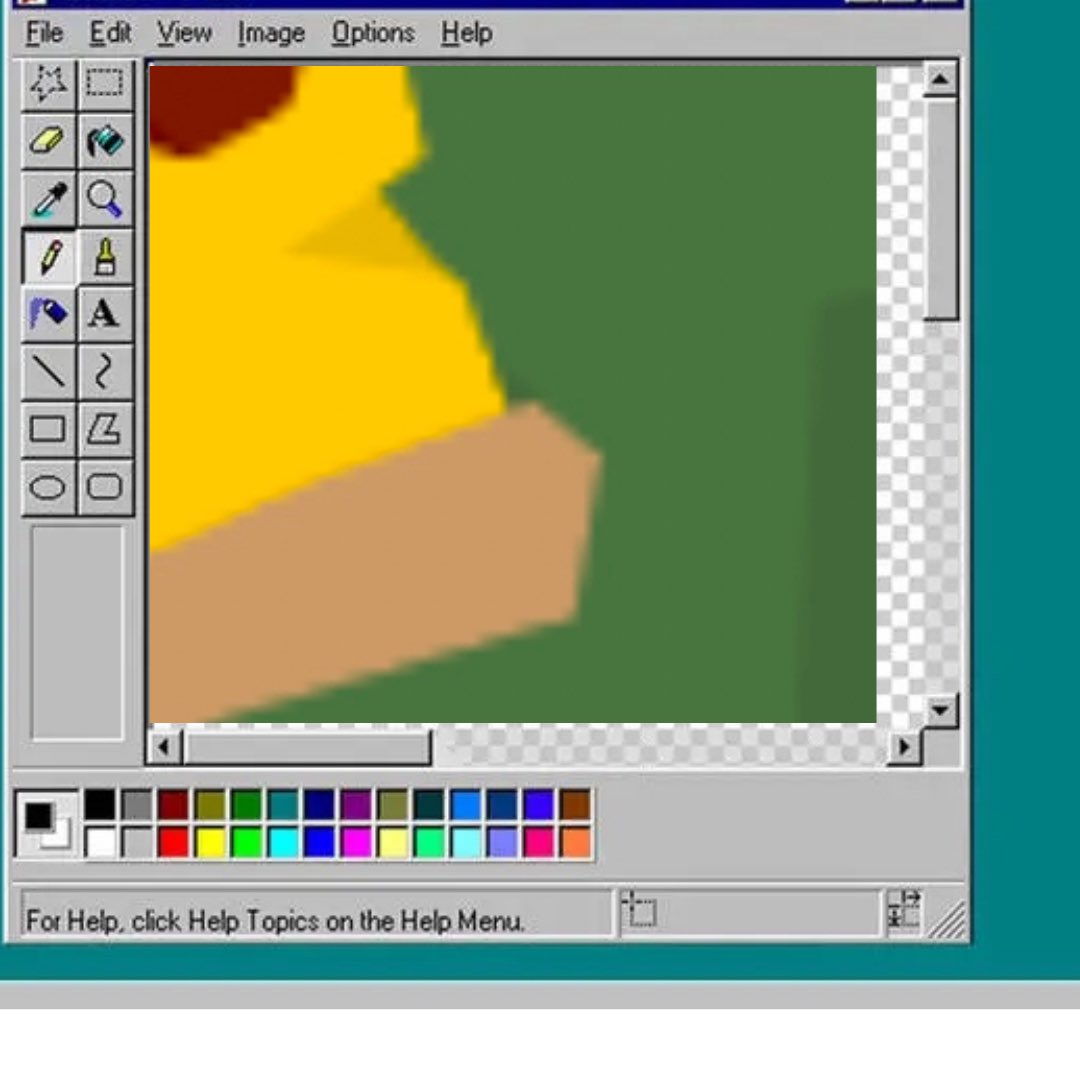Pick the Rectangle shape tool

point(48,430)
